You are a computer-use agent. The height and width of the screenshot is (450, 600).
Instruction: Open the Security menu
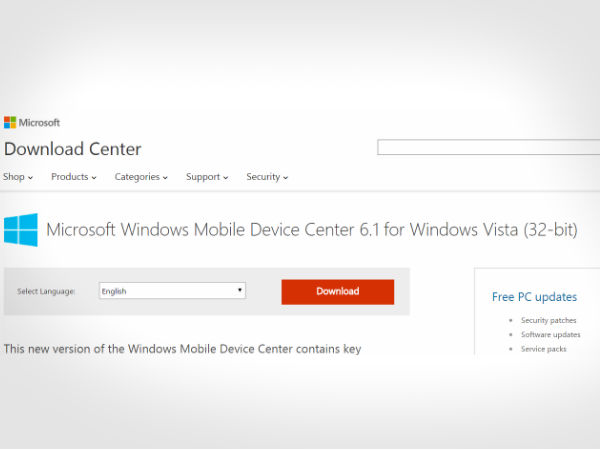point(267,177)
